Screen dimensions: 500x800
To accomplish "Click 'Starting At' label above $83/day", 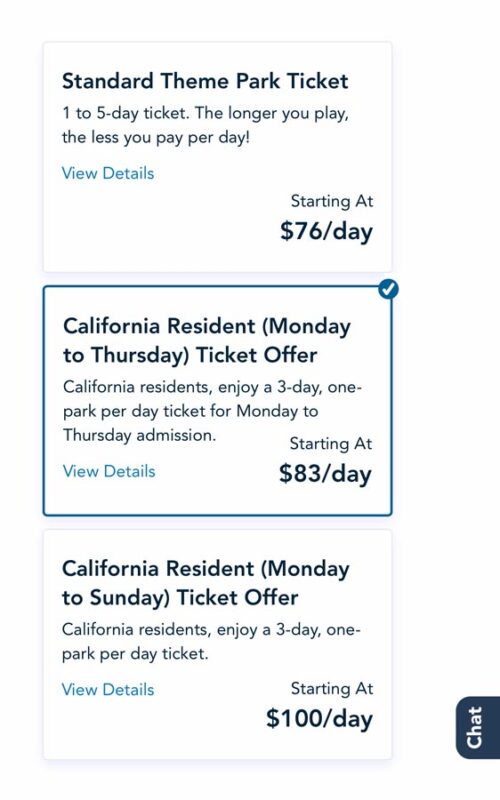I will 331,443.
